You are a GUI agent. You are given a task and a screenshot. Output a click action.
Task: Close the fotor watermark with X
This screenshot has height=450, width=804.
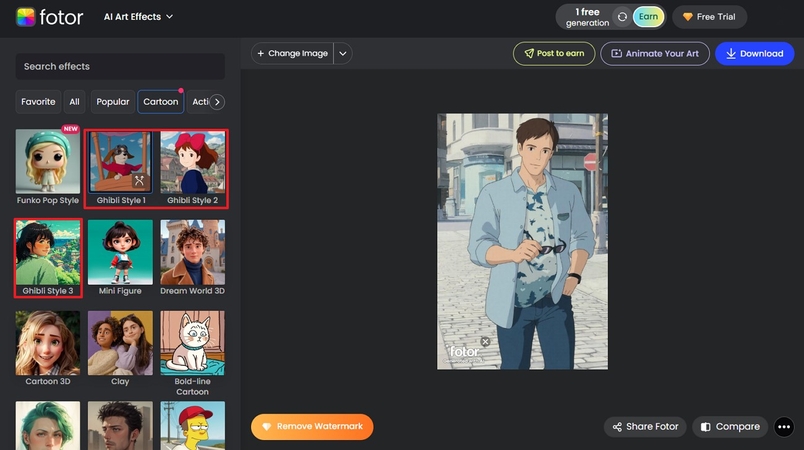(x=485, y=341)
